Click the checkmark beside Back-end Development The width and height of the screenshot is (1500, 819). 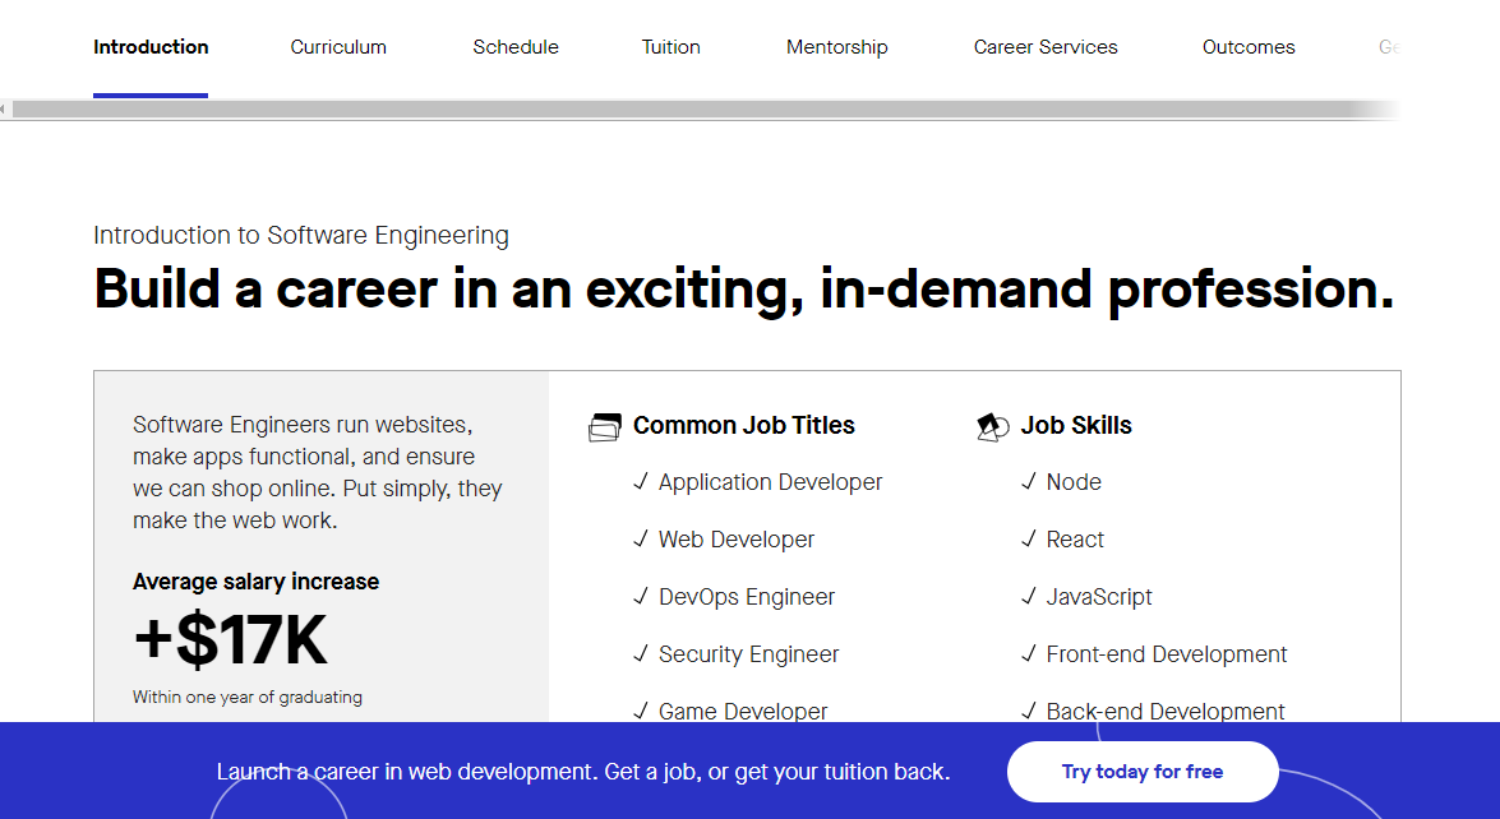pyautogui.click(x=1030, y=710)
